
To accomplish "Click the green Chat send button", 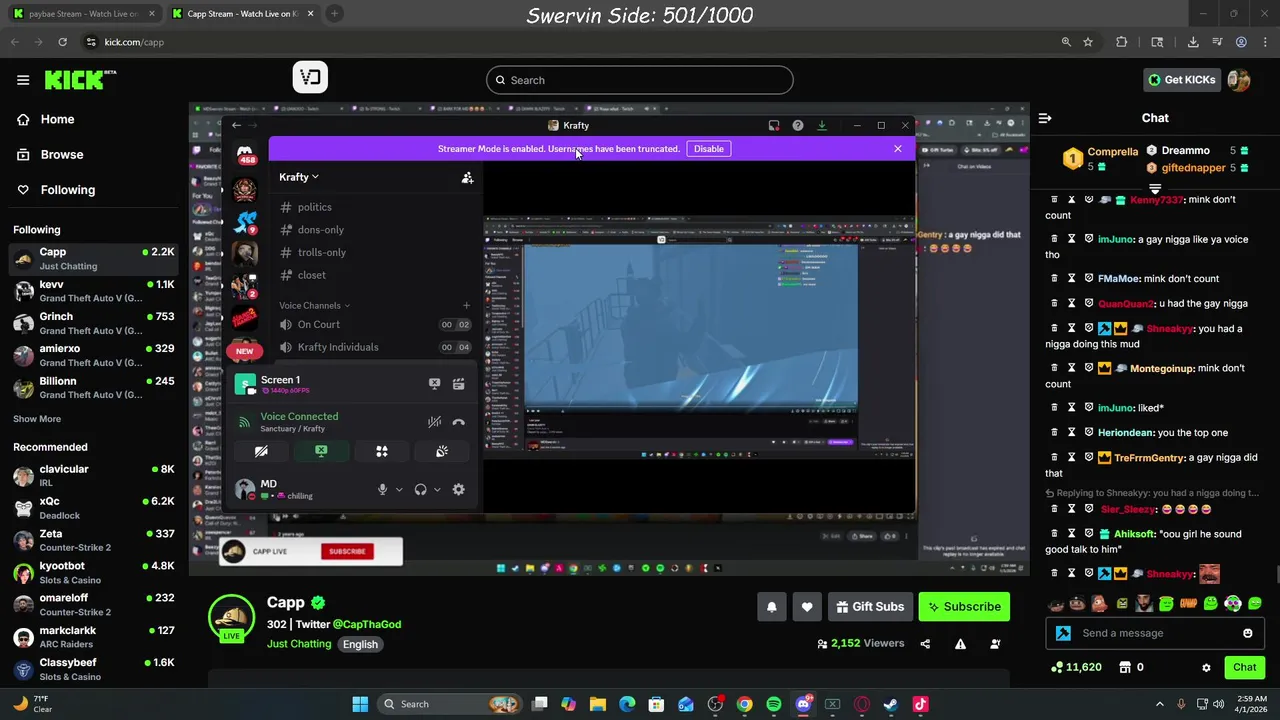I will pos(1244,667).
